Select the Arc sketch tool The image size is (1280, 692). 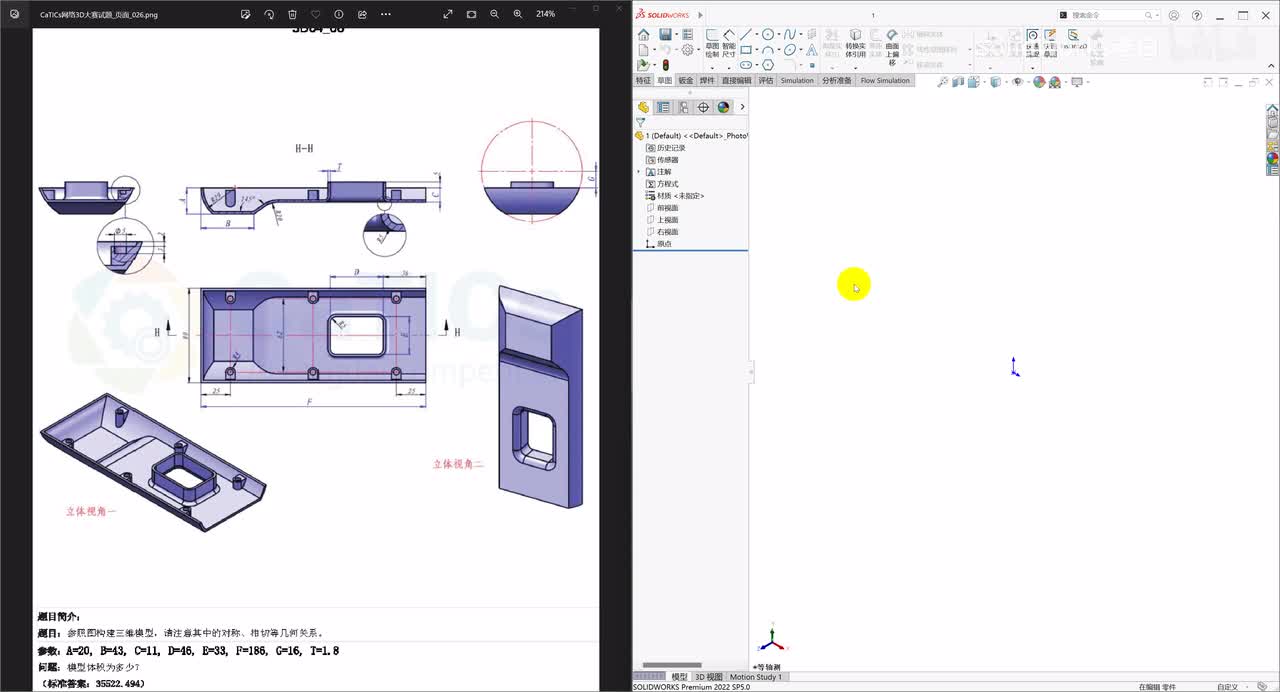(x=768, y=49)
